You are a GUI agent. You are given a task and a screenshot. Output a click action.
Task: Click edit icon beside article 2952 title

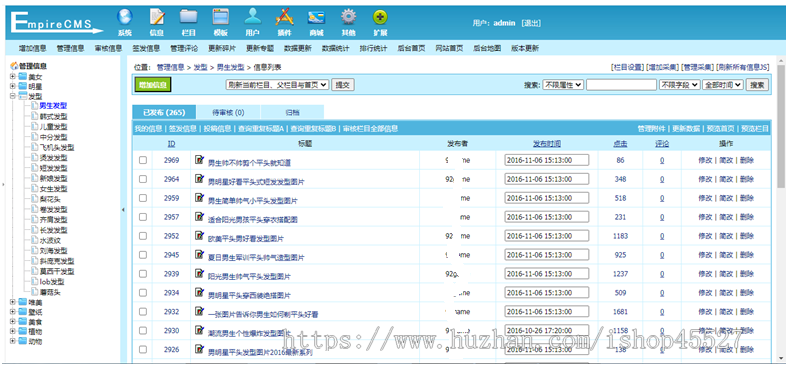click(200, 235)
